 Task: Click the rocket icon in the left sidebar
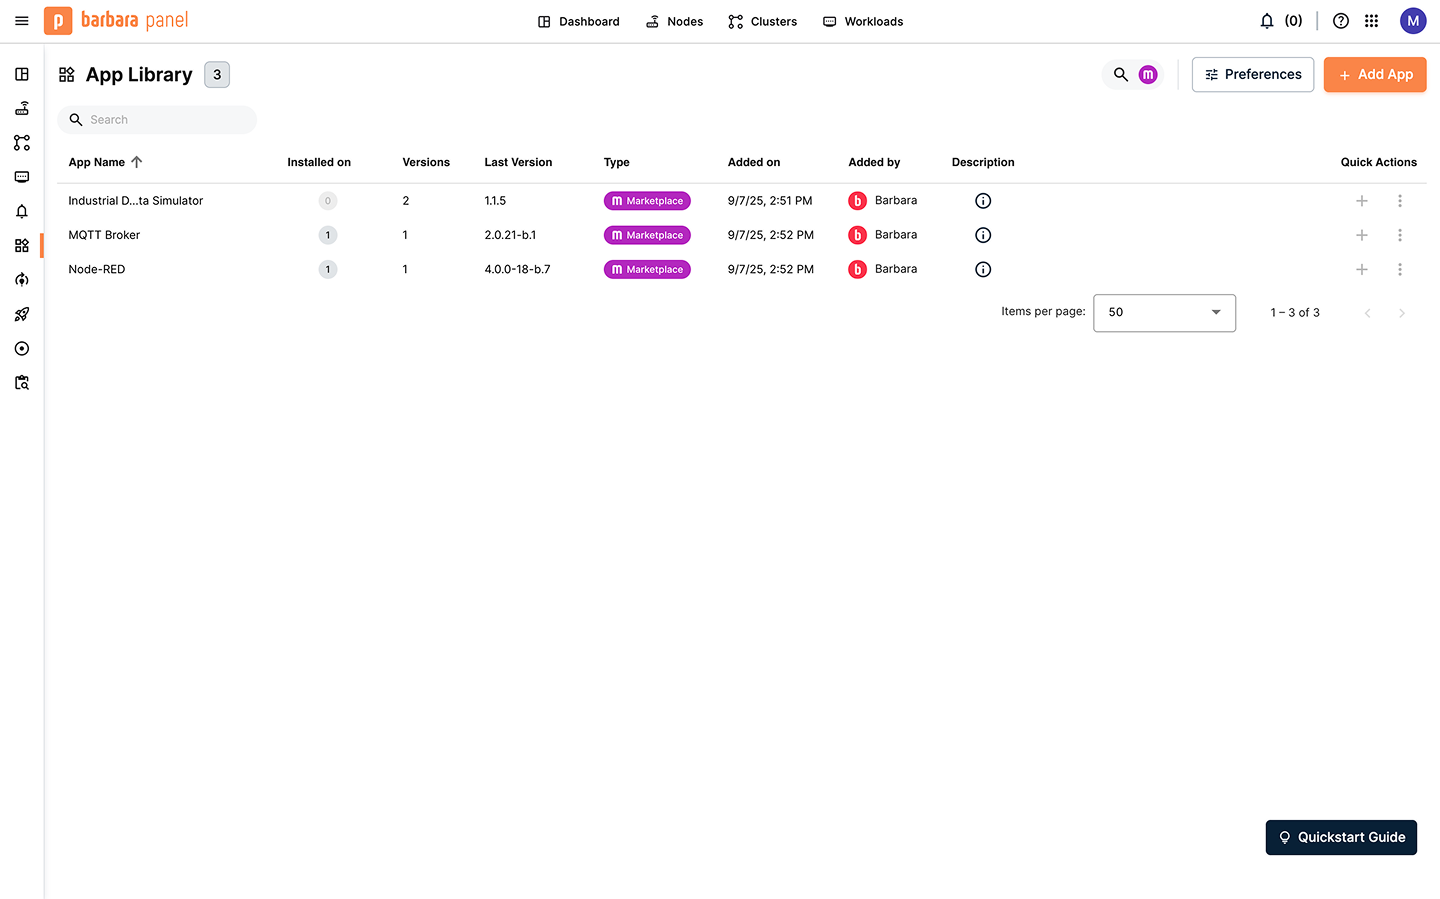[x=22, y=314]
